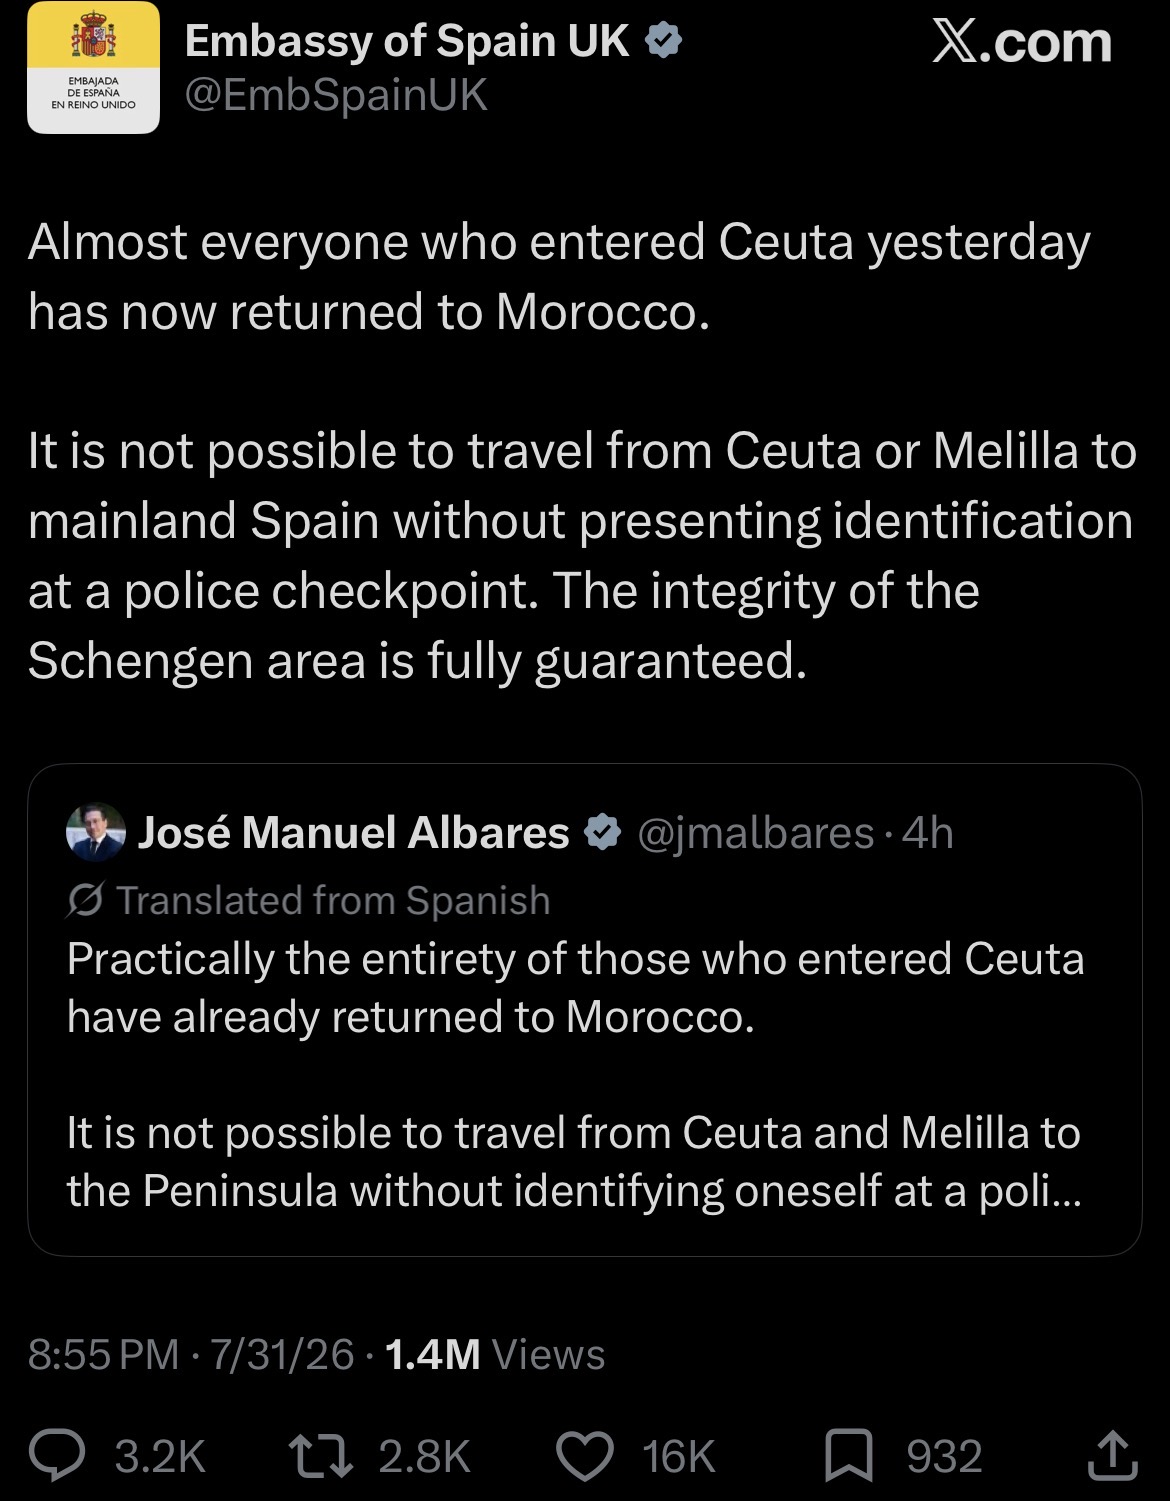Open José Manuel Albares' profile picture
The height and width of the screenshot is (1501, 1170).
(x=96, y=832)
